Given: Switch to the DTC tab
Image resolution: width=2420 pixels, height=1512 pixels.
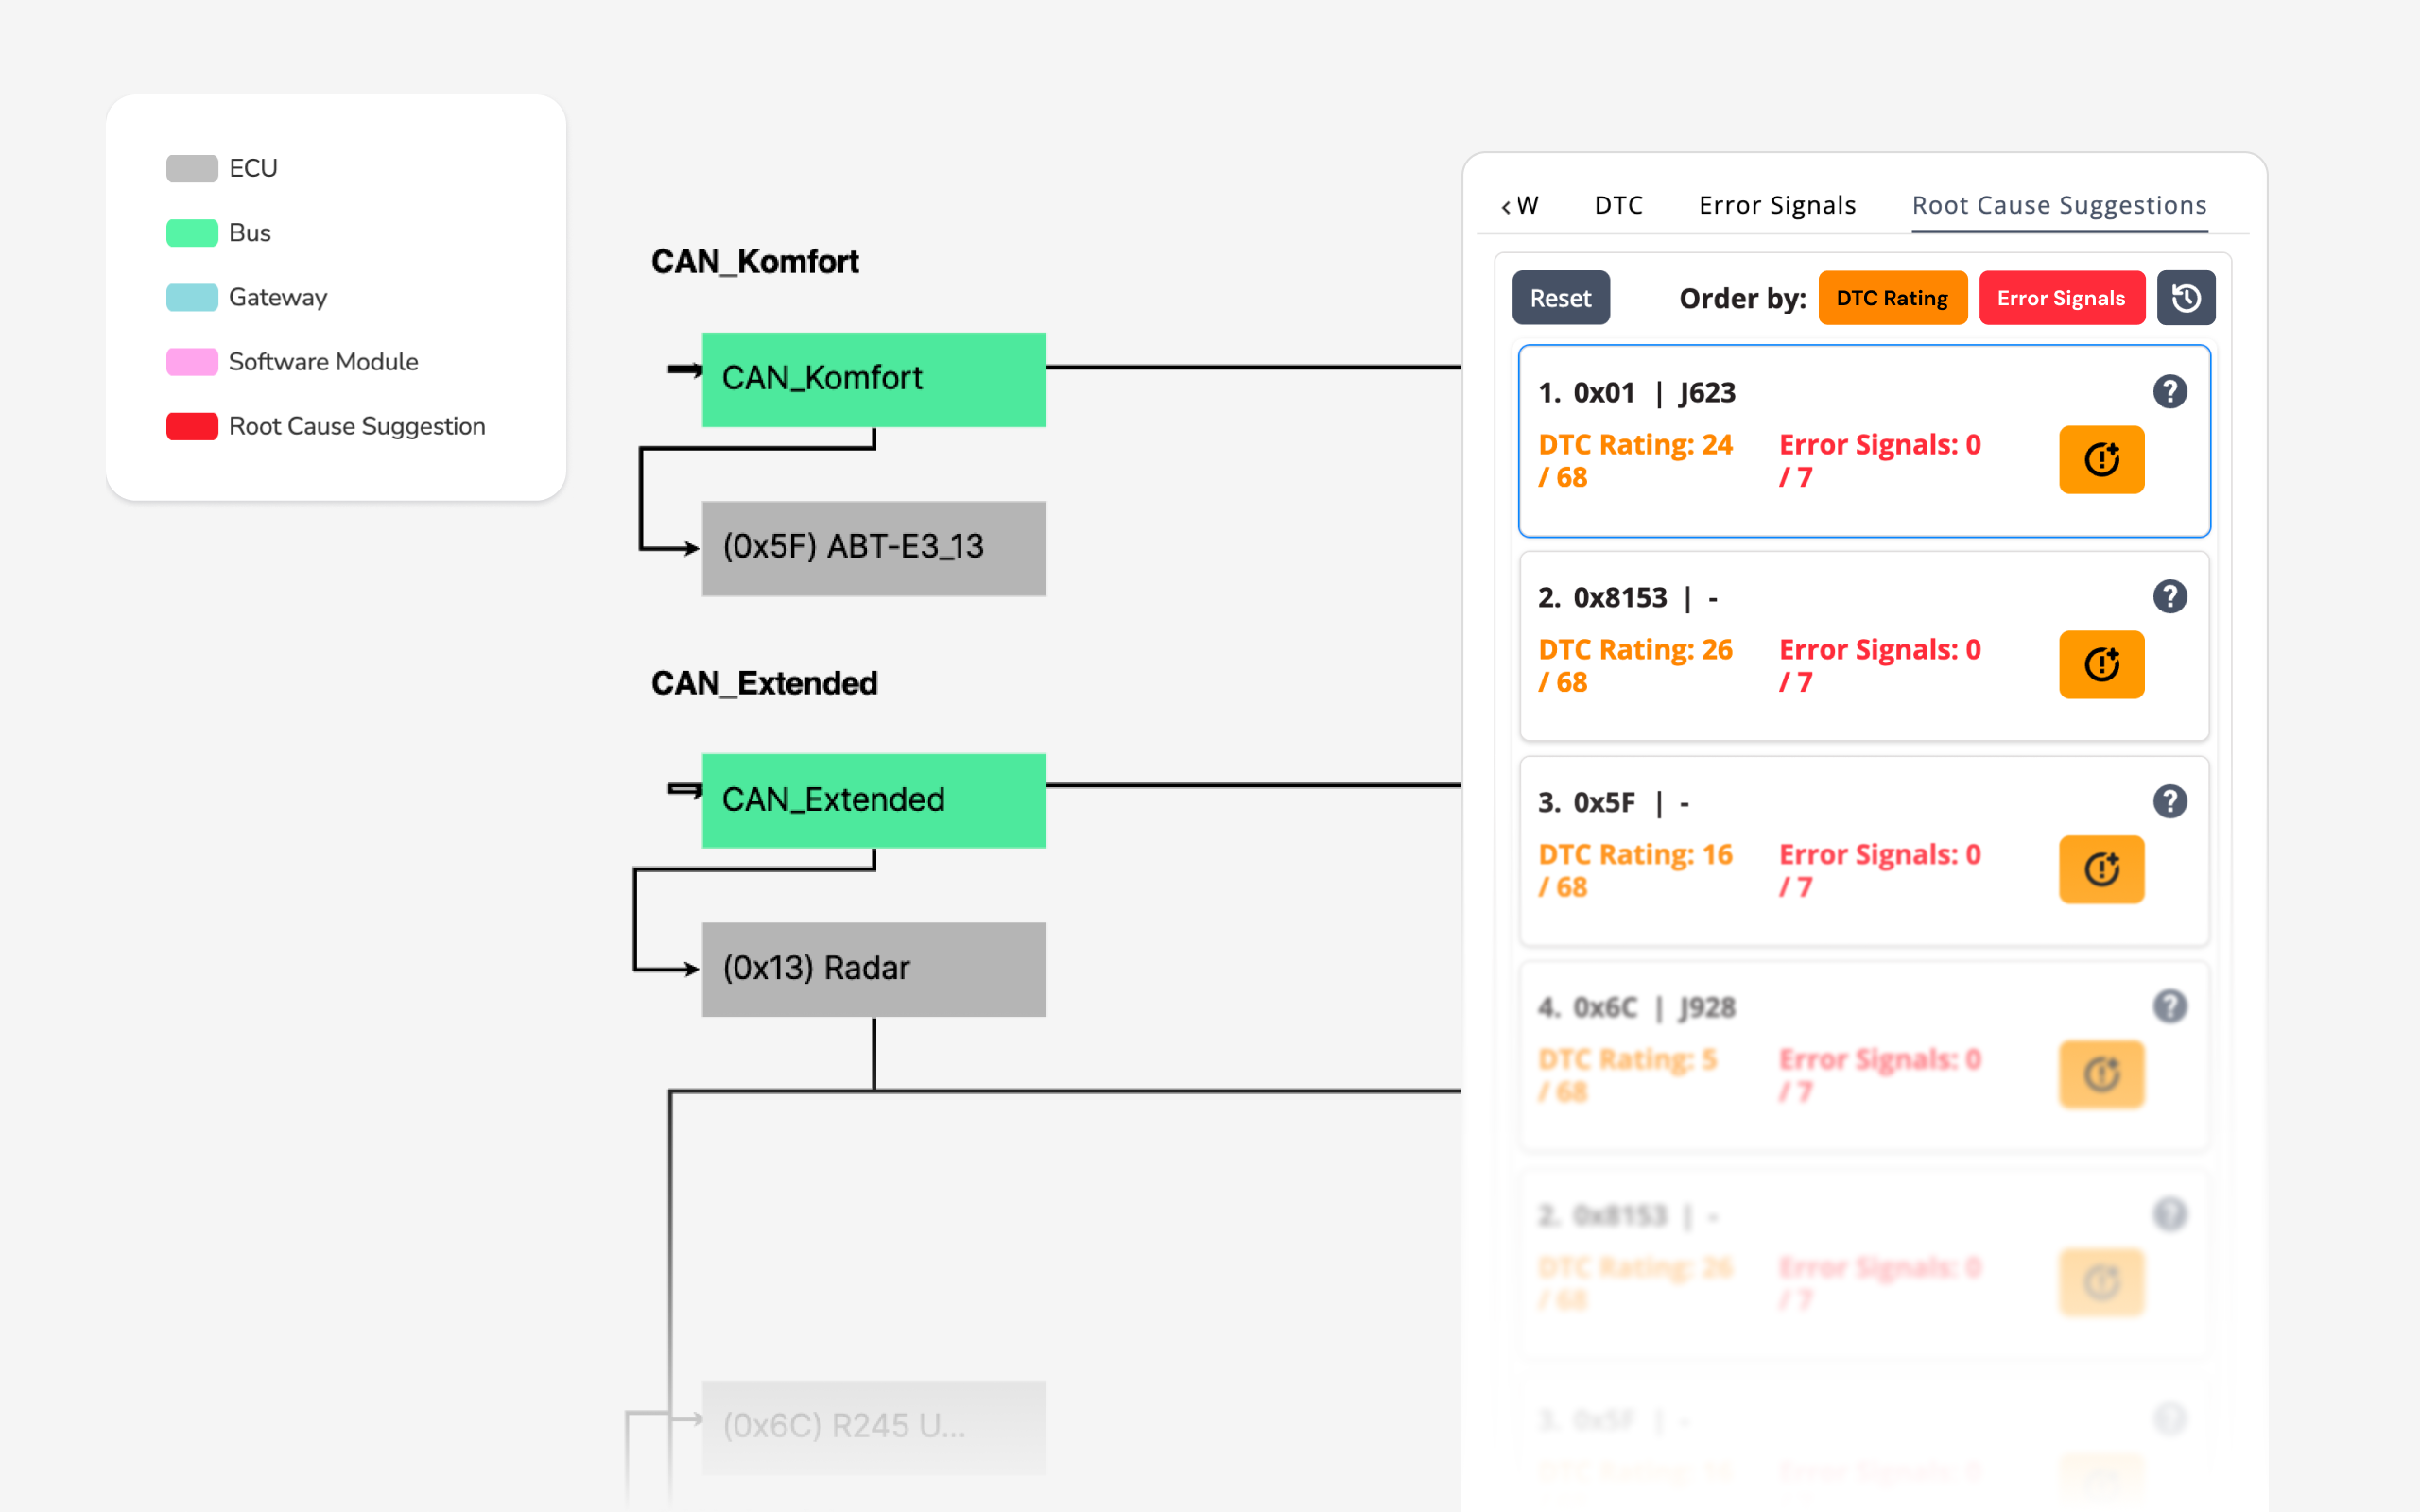Looking at the screenshot, I should click(1618, 206).
